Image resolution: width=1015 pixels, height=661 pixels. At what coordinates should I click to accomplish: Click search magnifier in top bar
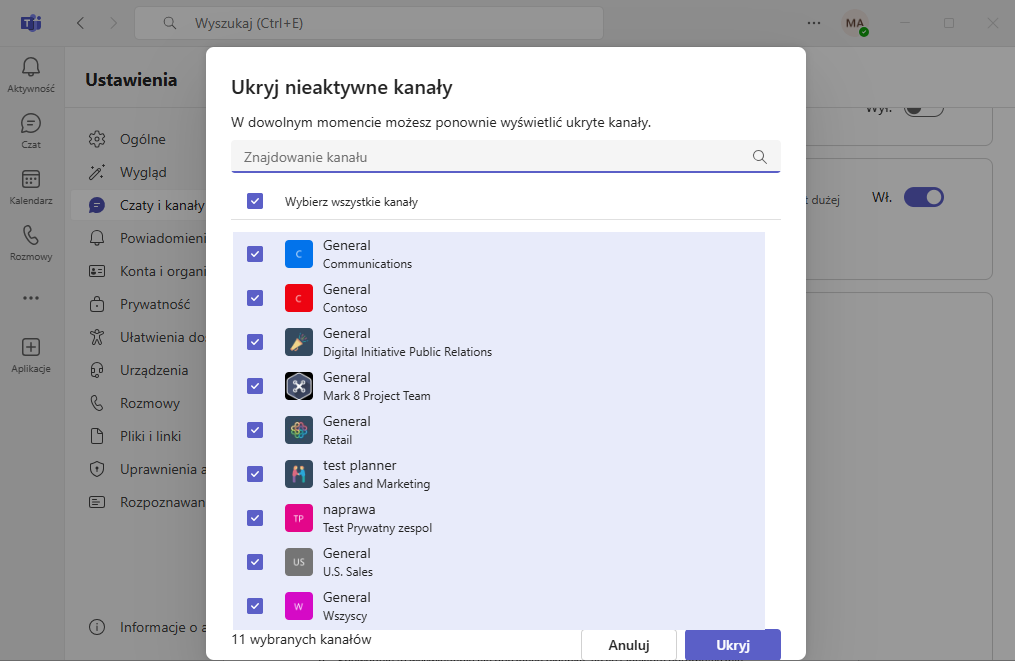tap(170, 23)
